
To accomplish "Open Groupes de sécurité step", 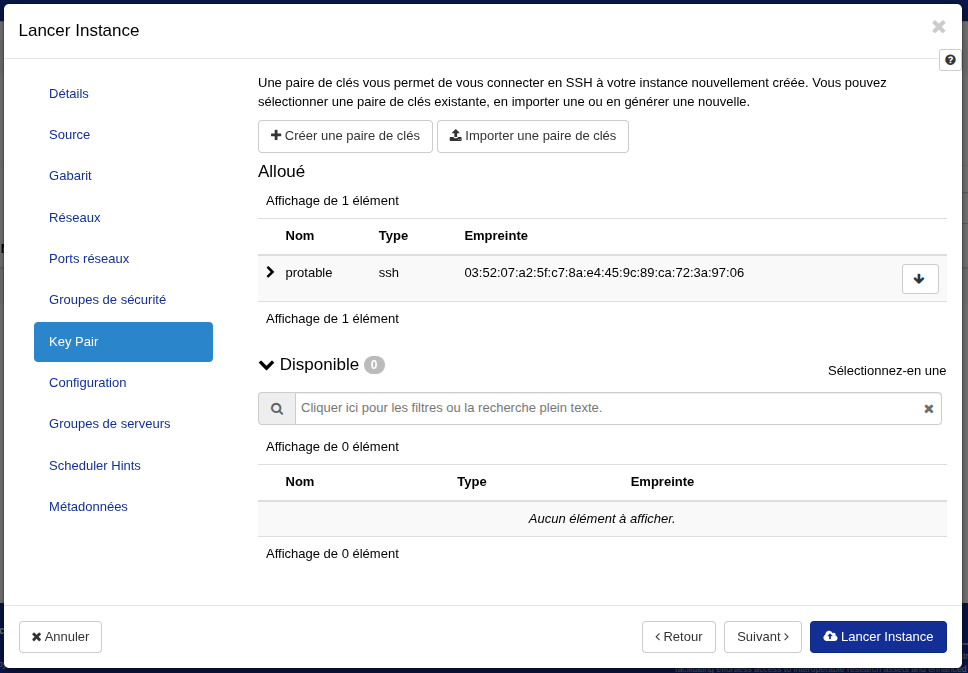I will coord(107,300).
